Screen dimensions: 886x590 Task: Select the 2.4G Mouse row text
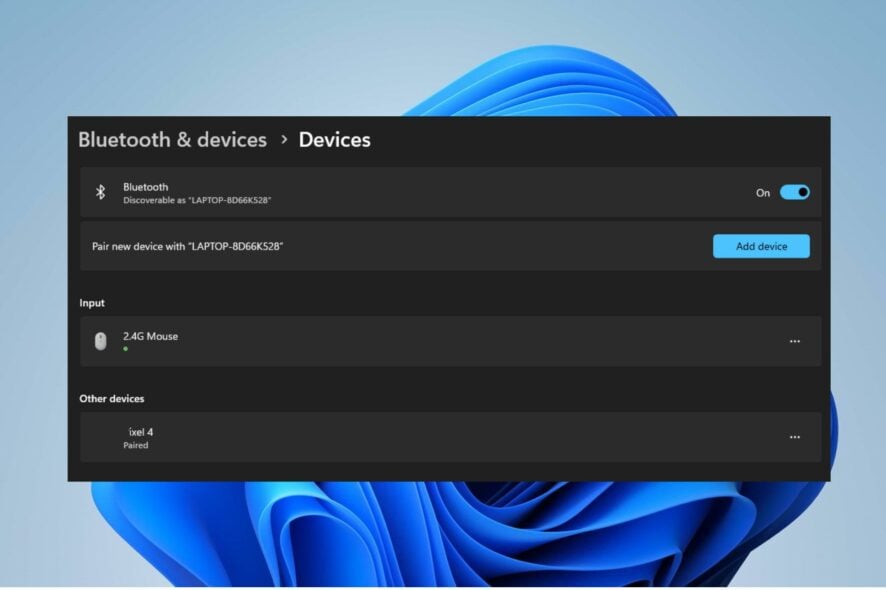(150, 336)
